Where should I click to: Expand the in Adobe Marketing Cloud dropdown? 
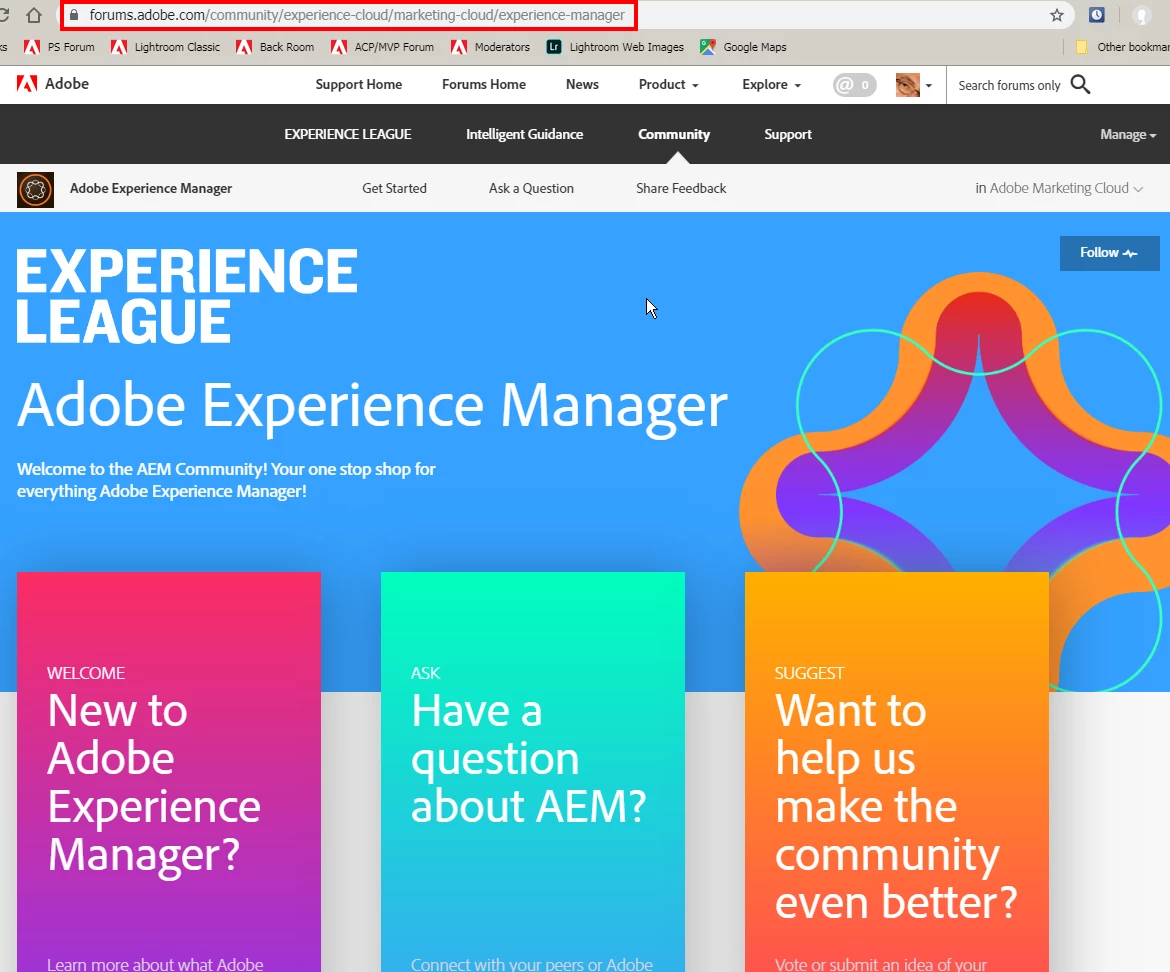(1059, 188)
